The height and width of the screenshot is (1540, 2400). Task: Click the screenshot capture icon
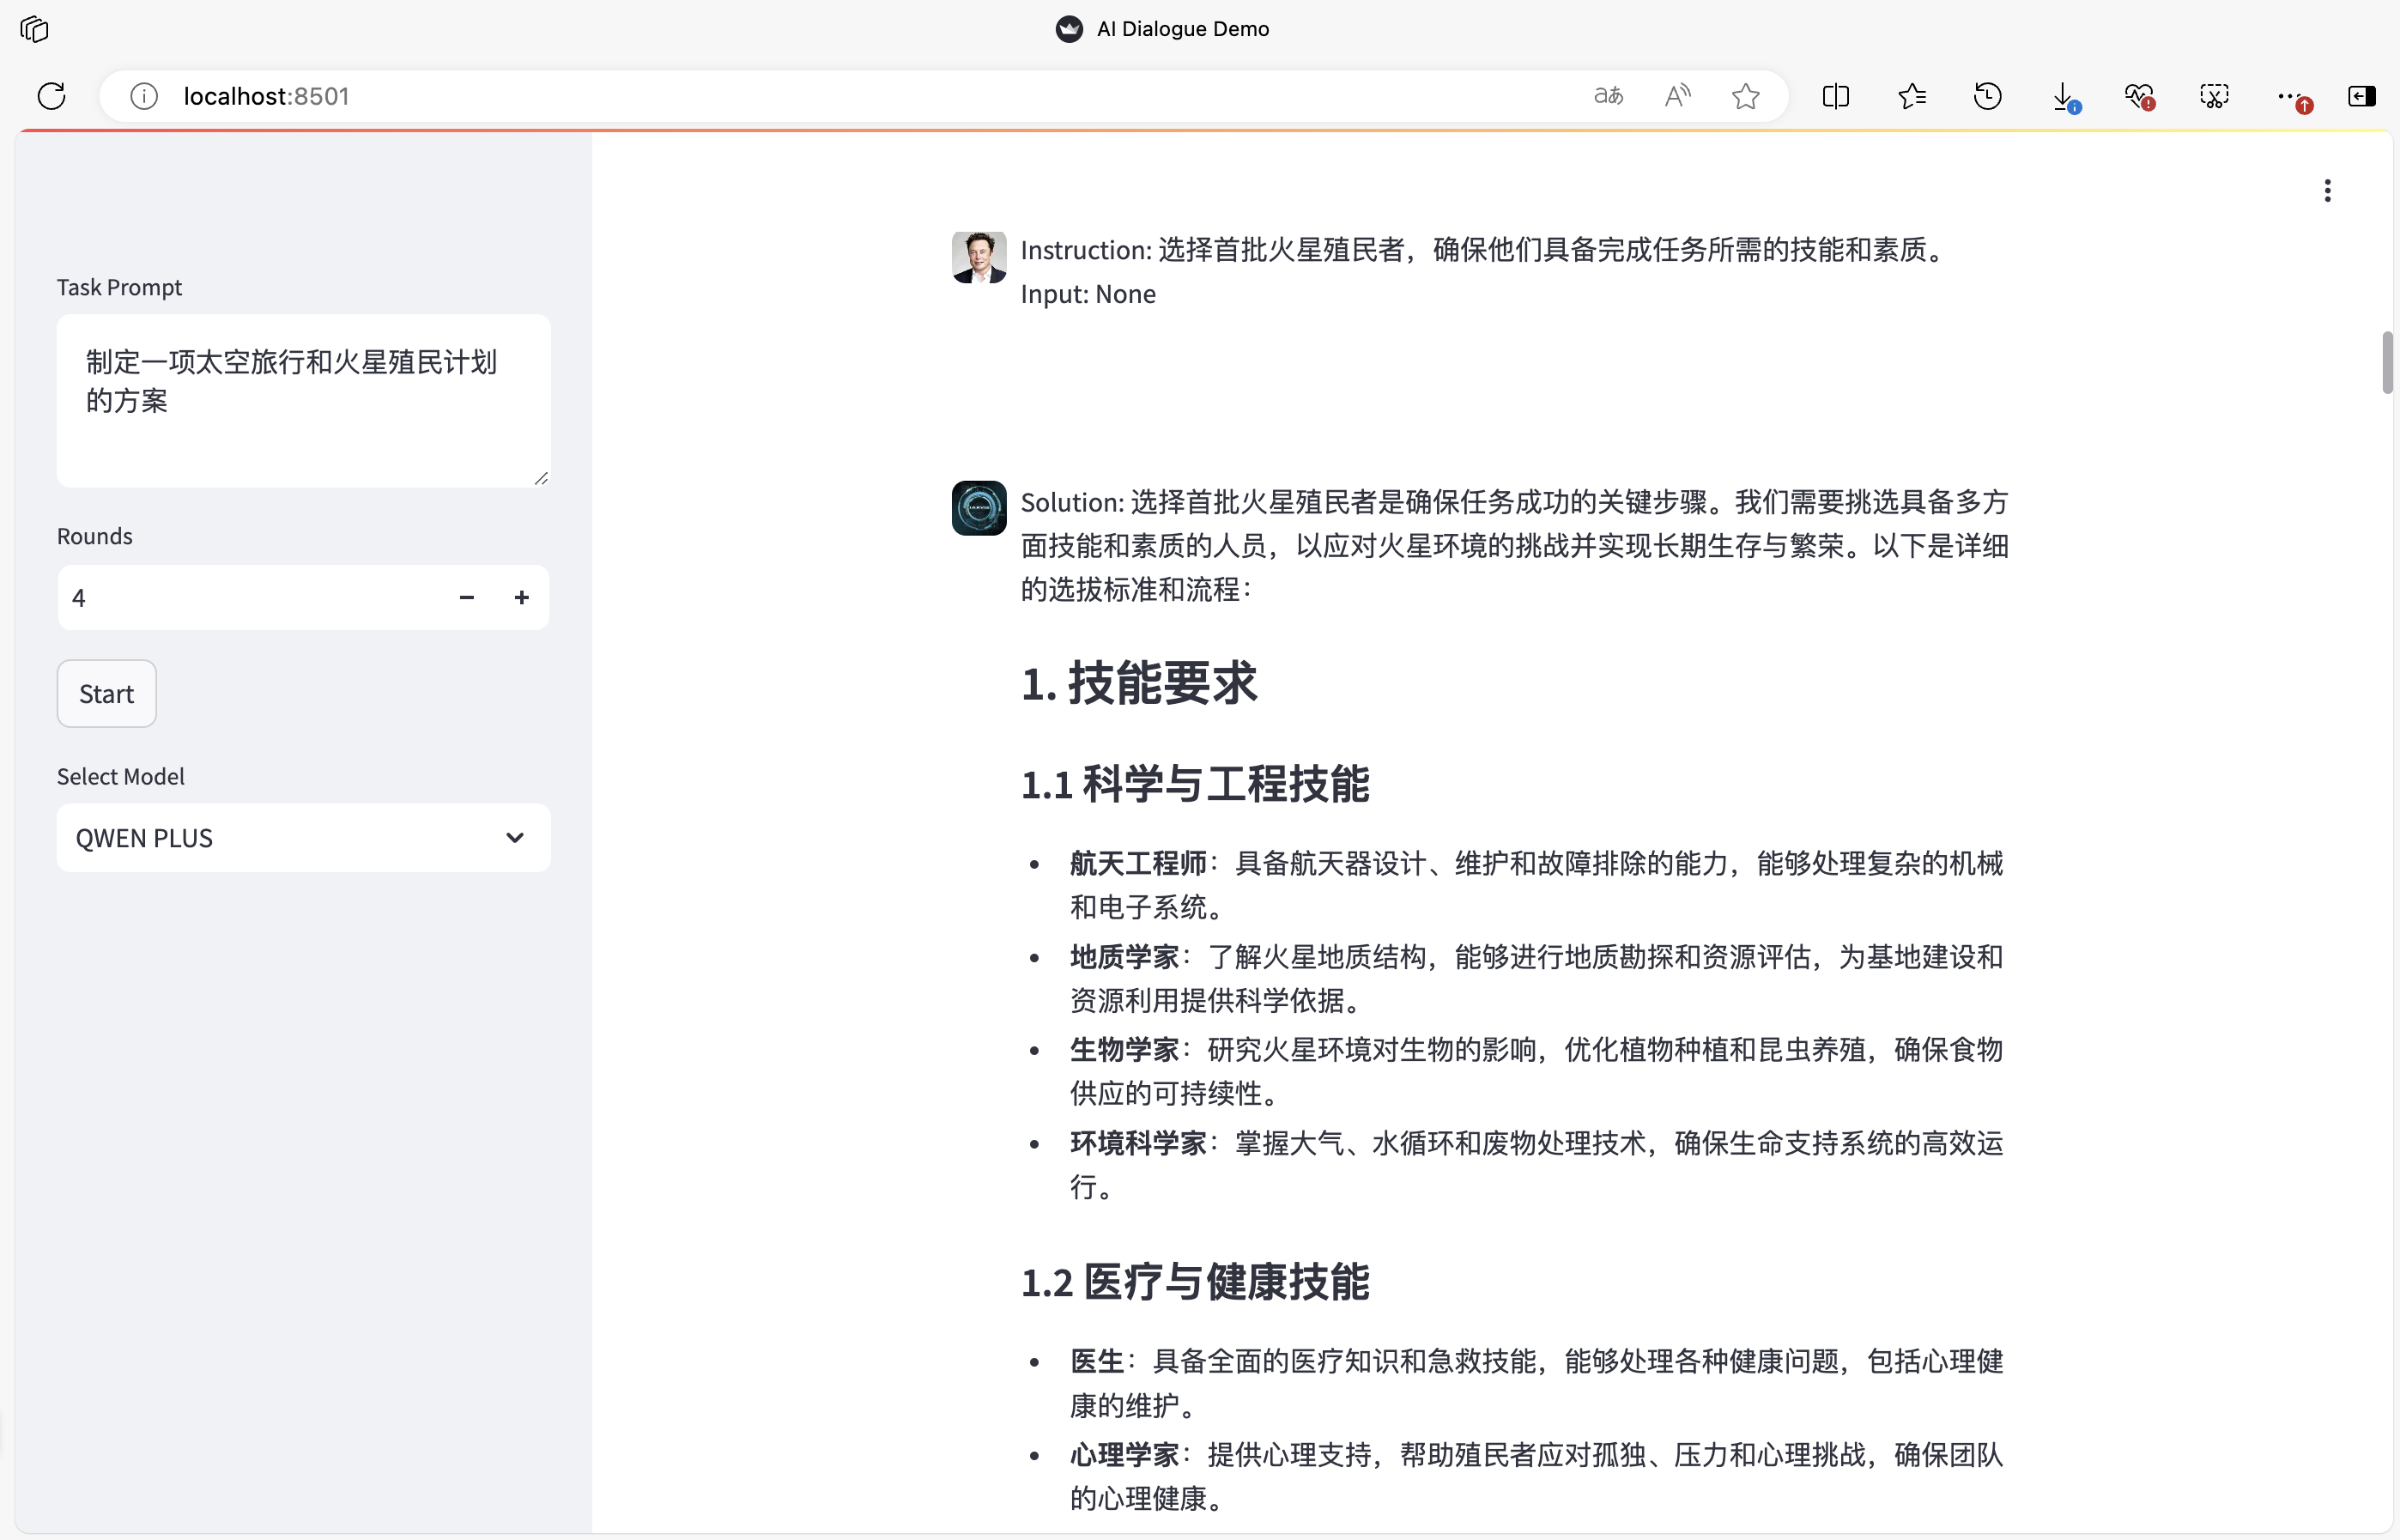(2214, 96)
